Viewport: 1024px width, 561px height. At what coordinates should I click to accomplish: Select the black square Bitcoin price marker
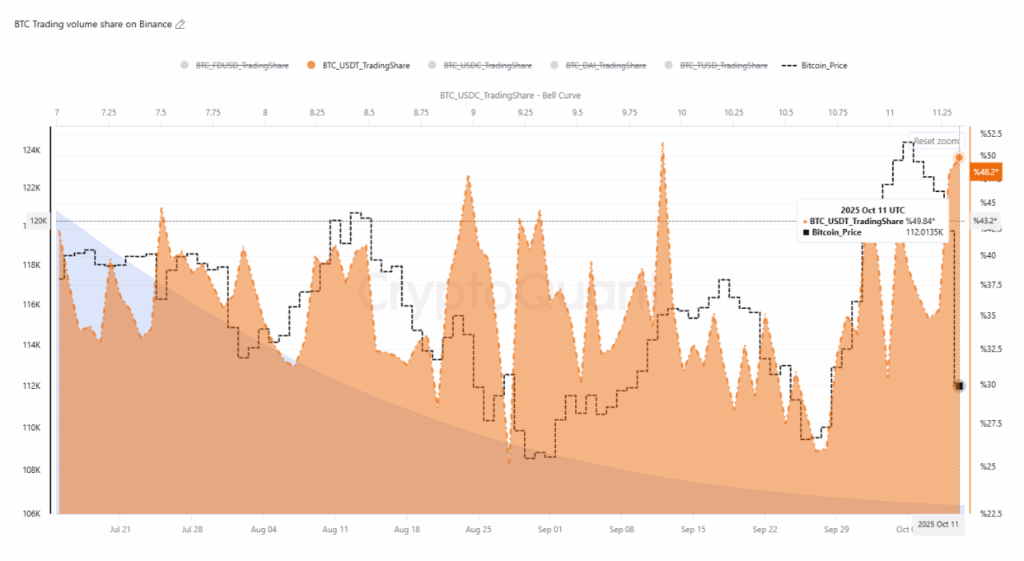[x=959, y=386]
